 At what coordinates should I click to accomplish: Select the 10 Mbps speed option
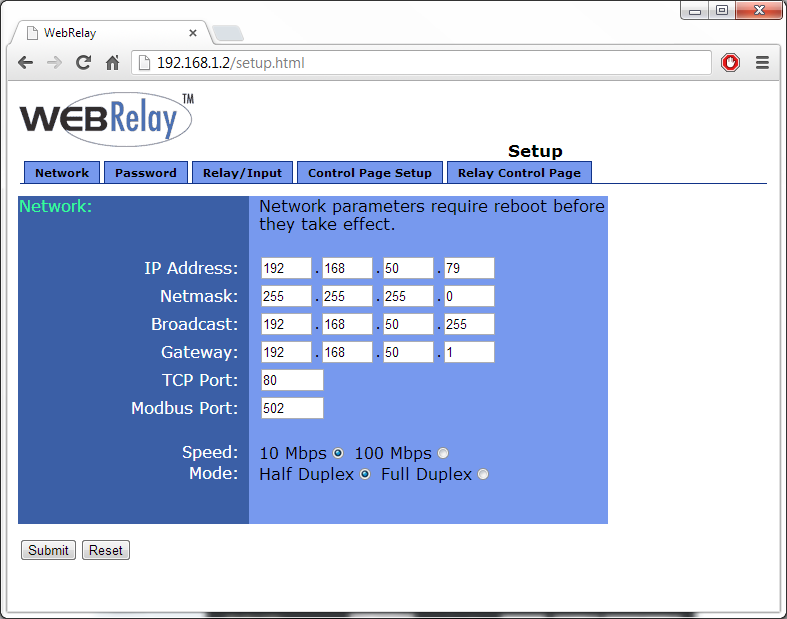[x=338, y=453]
